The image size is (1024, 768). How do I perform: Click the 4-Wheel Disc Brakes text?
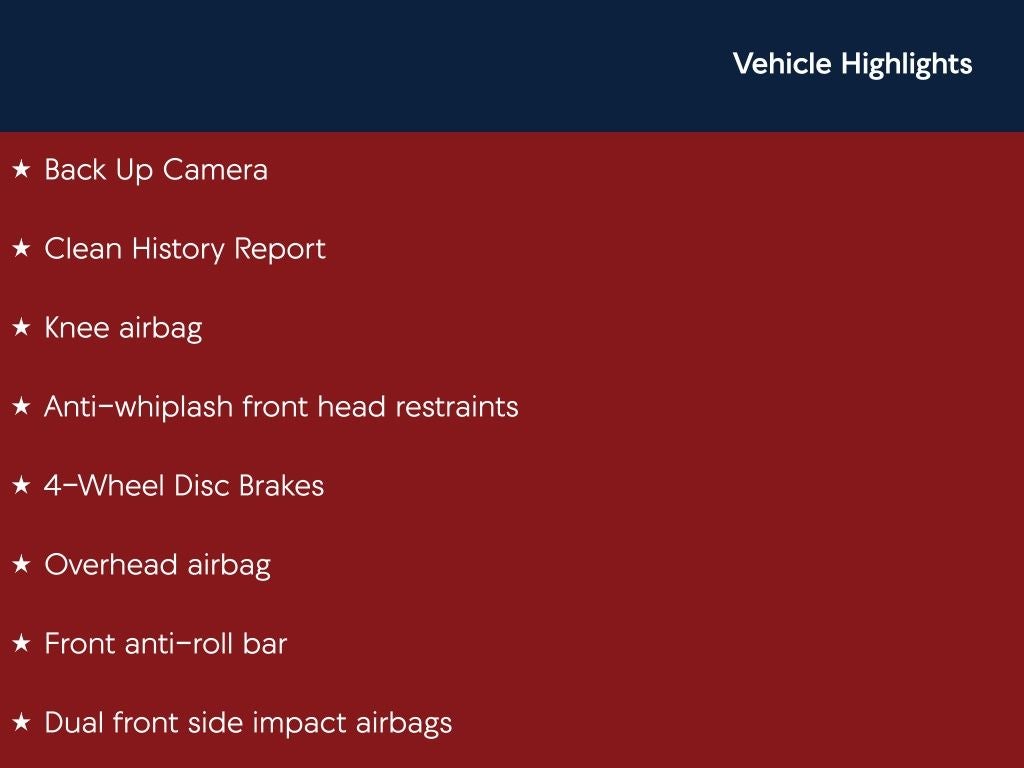click(184, 486)
